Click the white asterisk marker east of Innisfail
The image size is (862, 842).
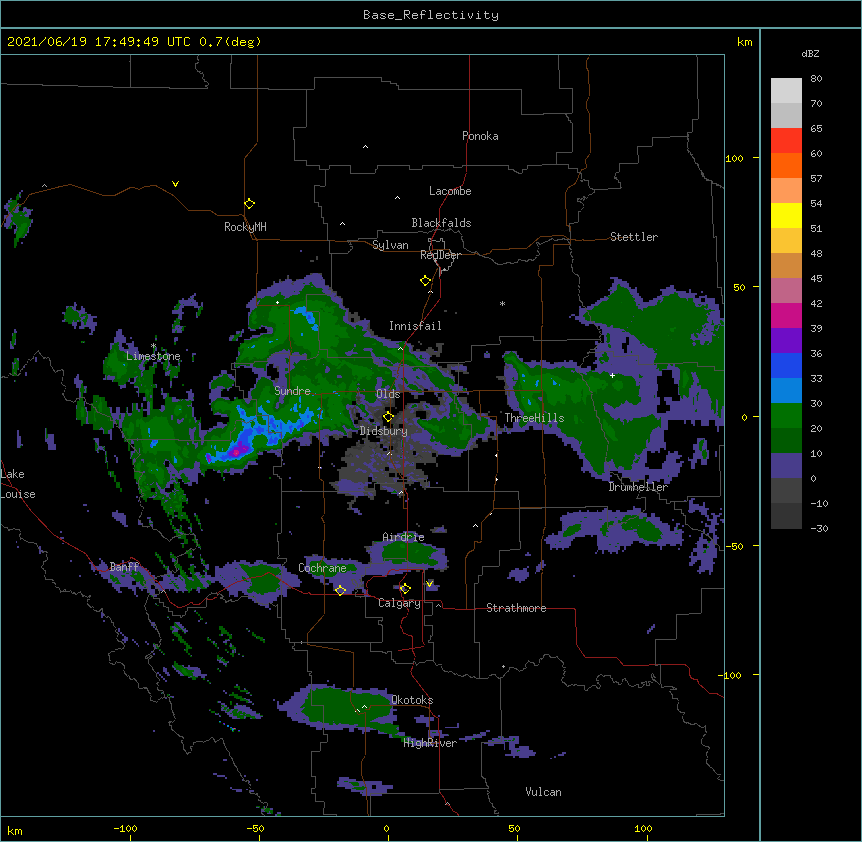502,303
